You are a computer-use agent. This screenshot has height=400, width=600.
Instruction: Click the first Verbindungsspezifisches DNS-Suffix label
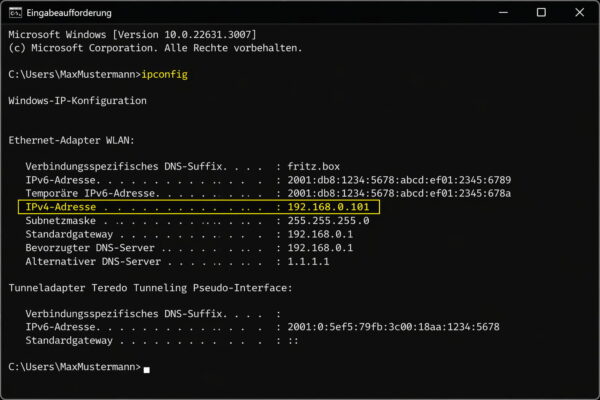point(124,167)
